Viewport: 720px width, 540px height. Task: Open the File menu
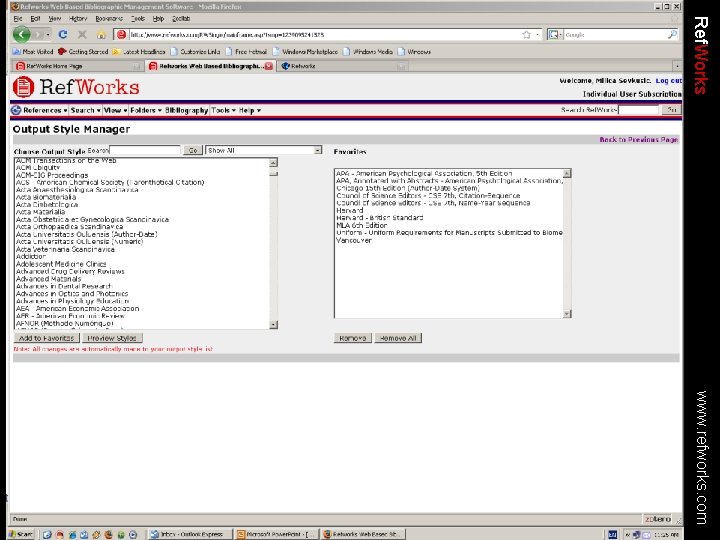[17, 19]
